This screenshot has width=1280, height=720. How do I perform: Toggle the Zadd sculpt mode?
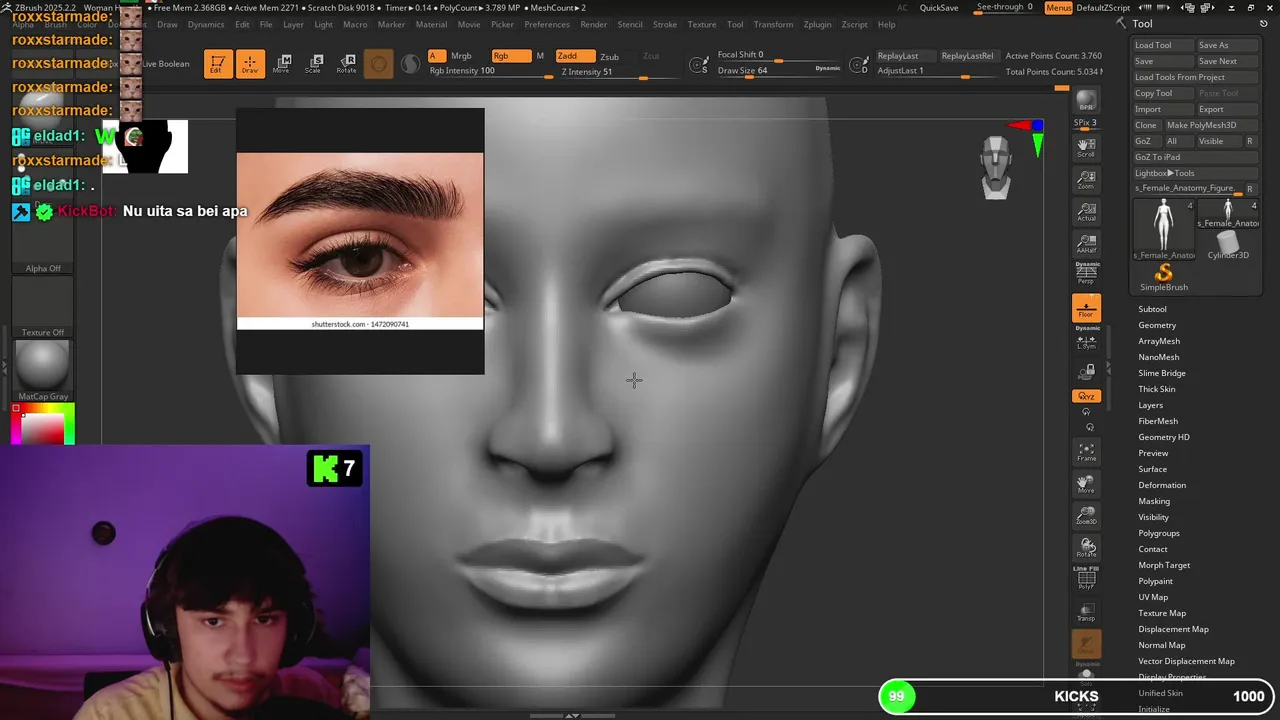[x=575, y=56]
